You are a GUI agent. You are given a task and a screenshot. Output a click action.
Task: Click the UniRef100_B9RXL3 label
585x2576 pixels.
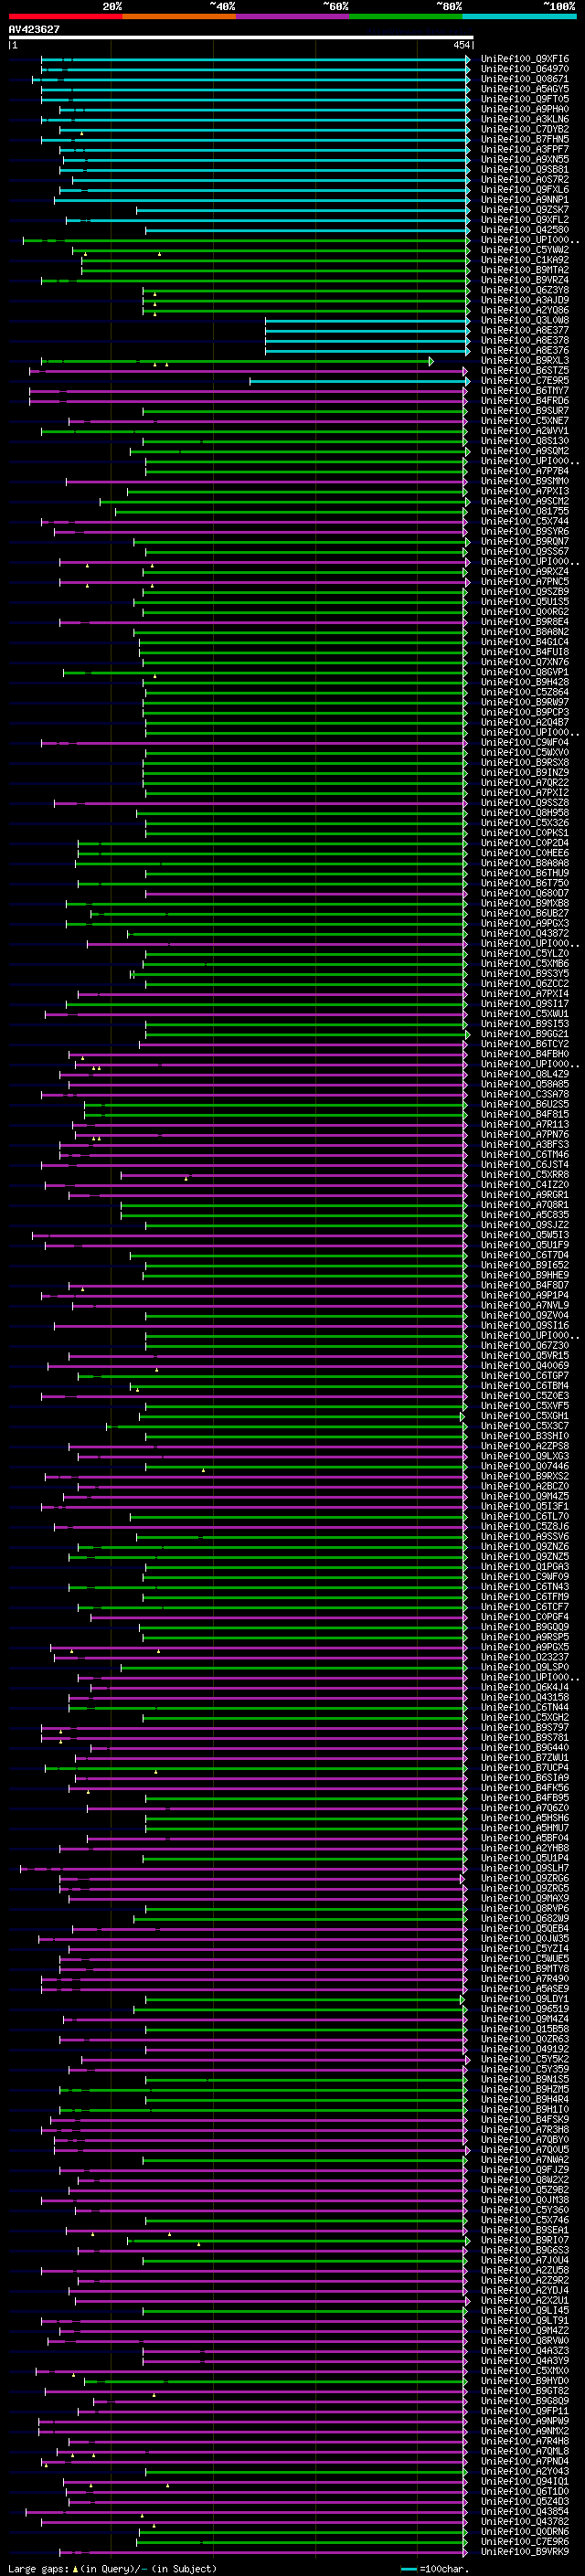525,360
